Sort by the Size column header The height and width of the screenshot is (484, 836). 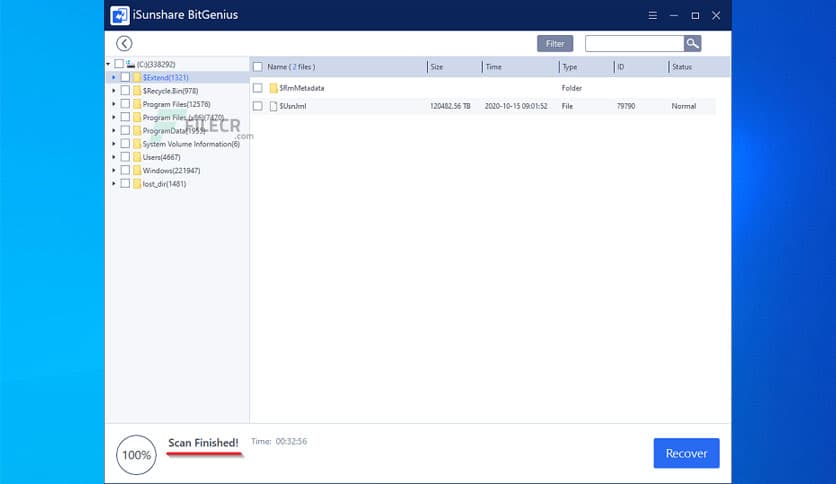pos(437,67)
